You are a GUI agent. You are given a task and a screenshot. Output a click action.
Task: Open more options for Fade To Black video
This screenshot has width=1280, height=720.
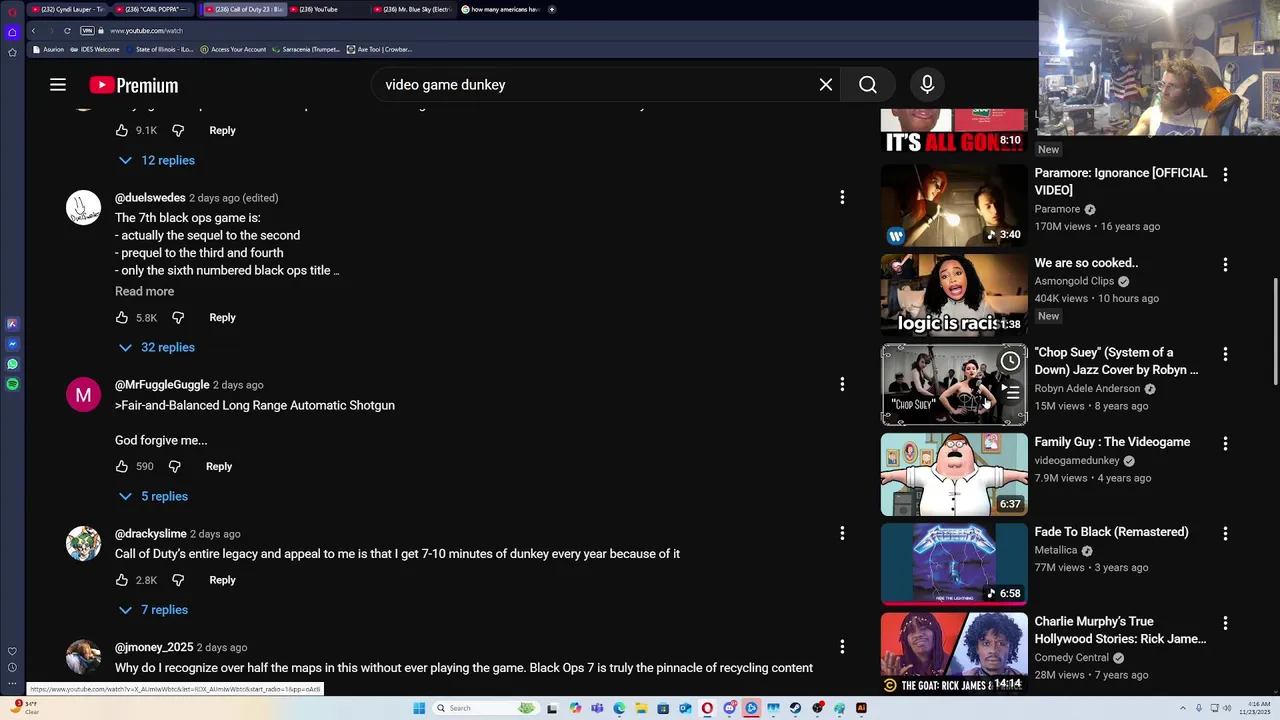(x=1225, y=533)
